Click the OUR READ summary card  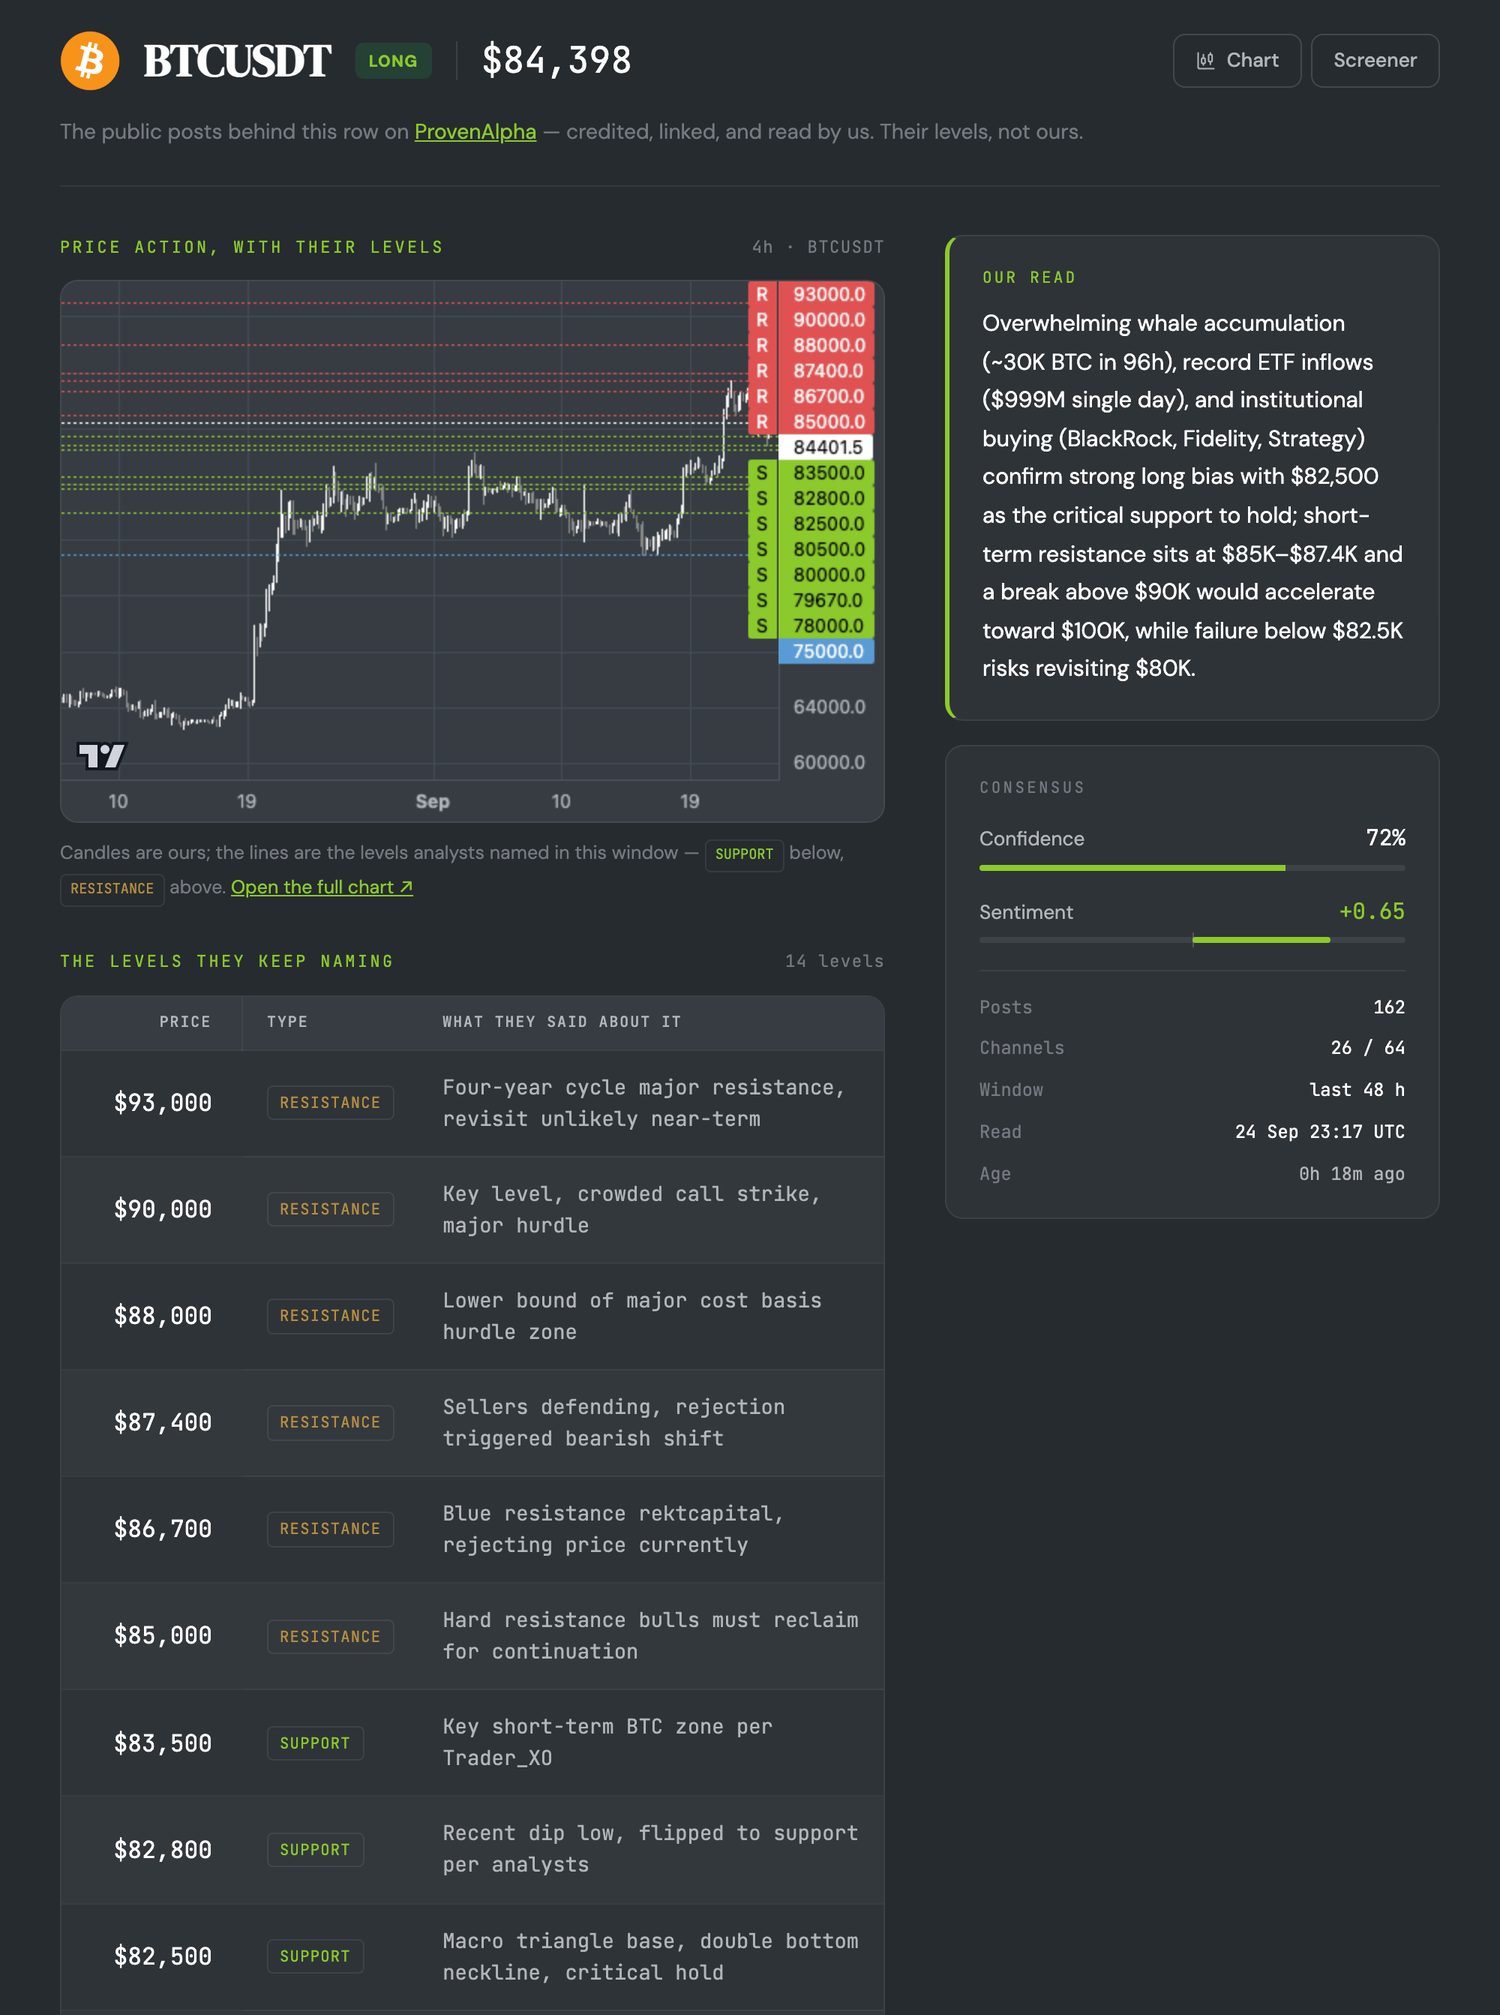tap(1192, 478)
